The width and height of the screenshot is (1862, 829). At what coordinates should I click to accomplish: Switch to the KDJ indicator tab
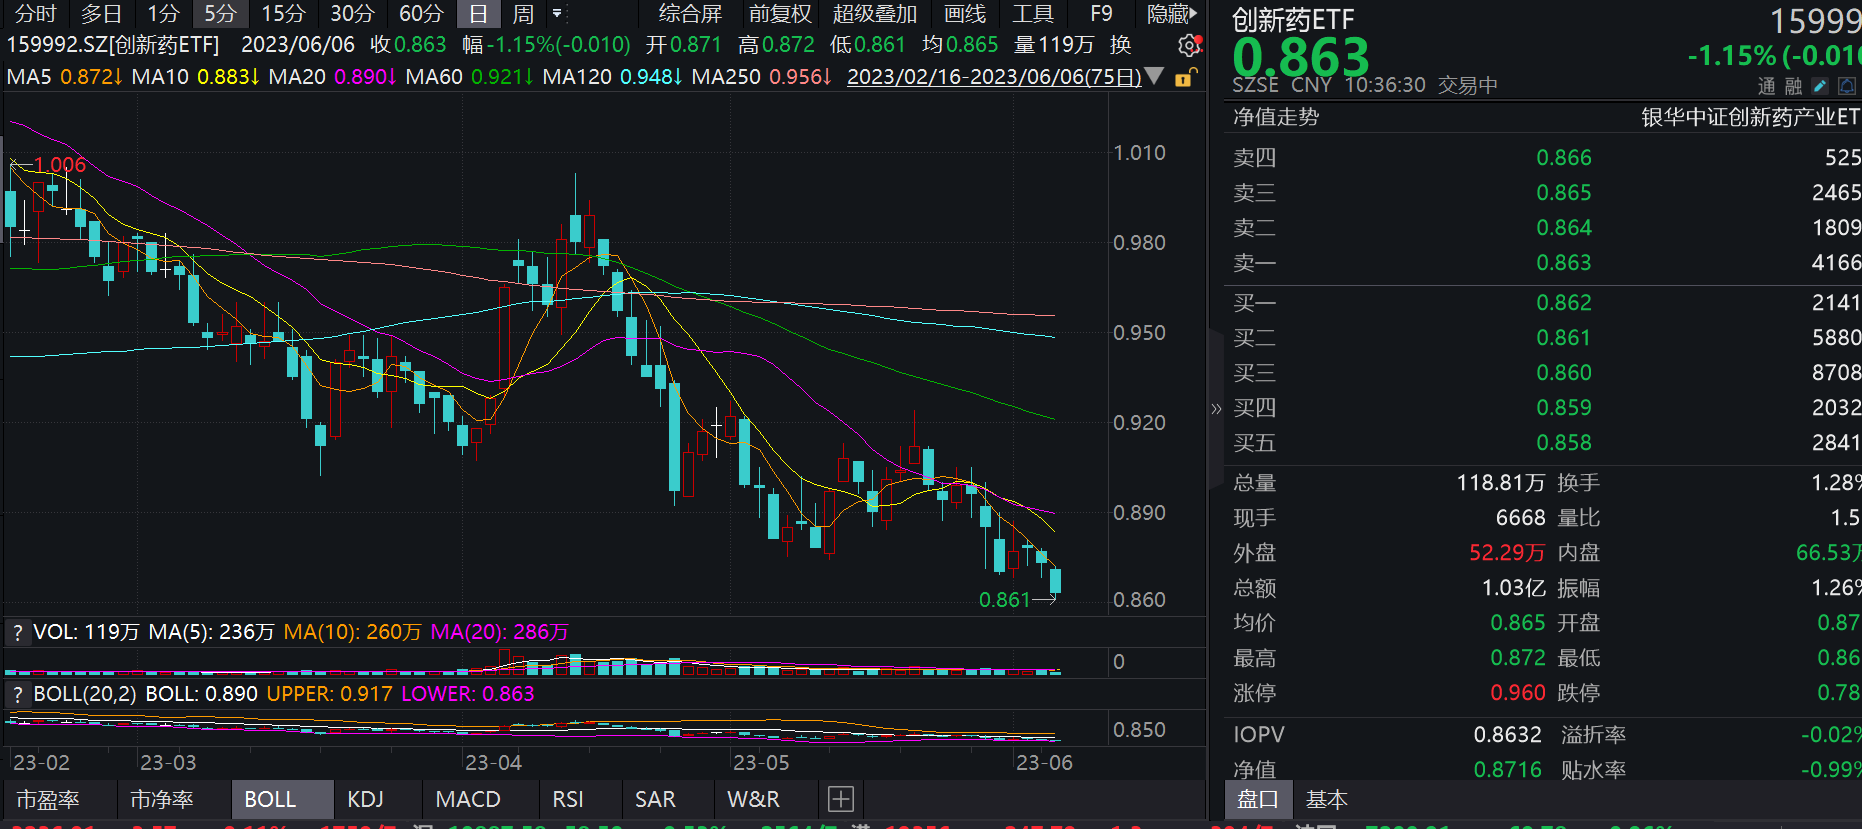(x=365, y=799)
